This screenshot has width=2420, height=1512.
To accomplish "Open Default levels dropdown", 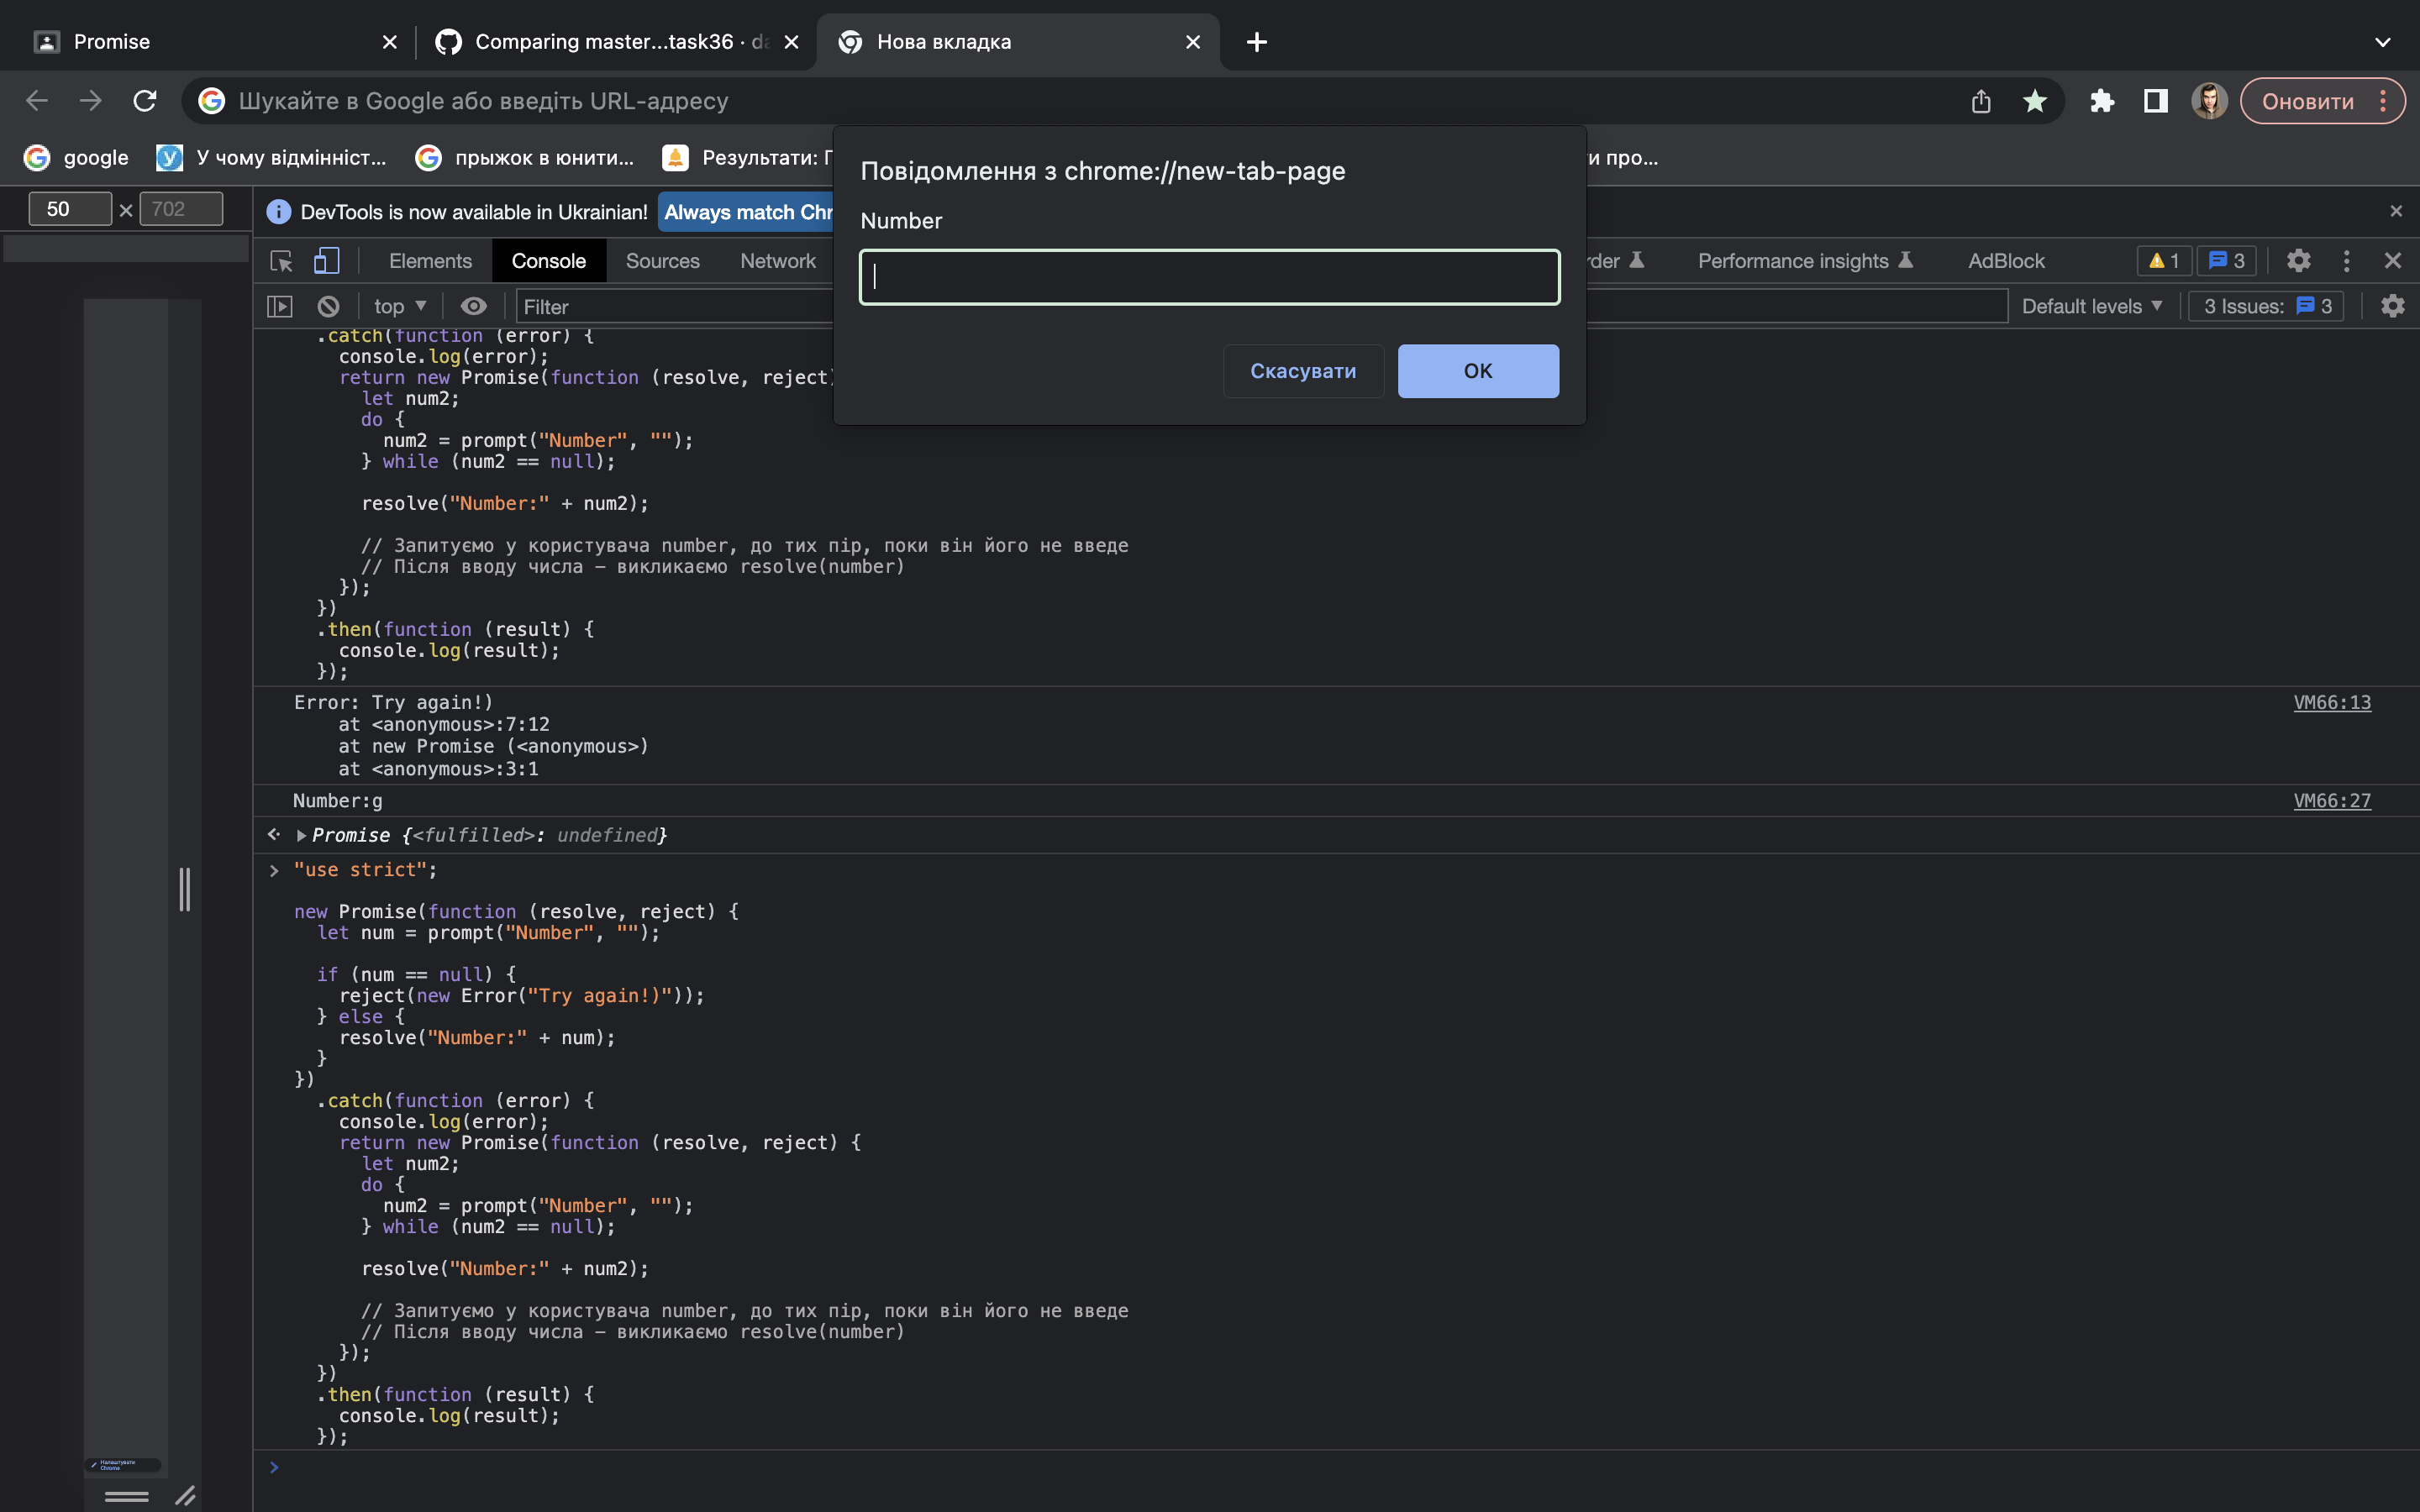I will pos(2091,306).
